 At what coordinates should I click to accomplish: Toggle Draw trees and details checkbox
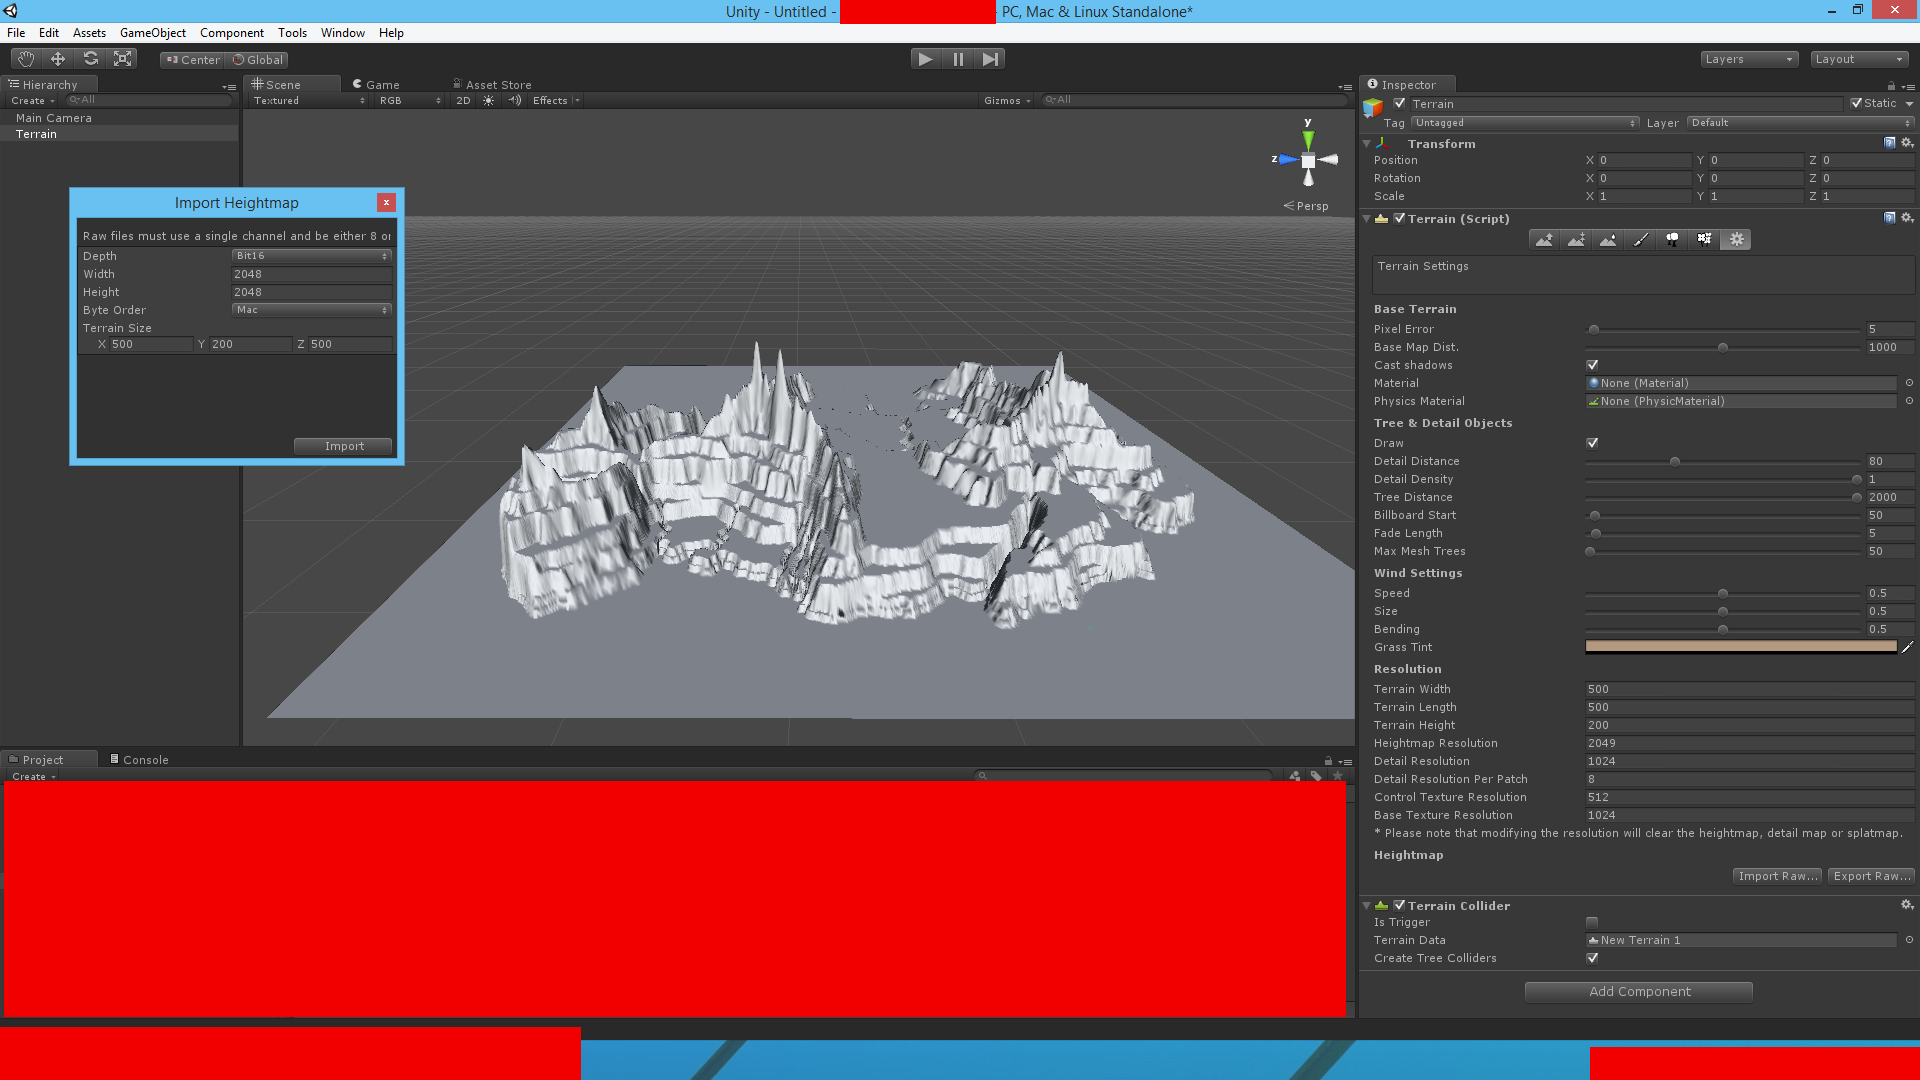click(x=1592, y=443)
